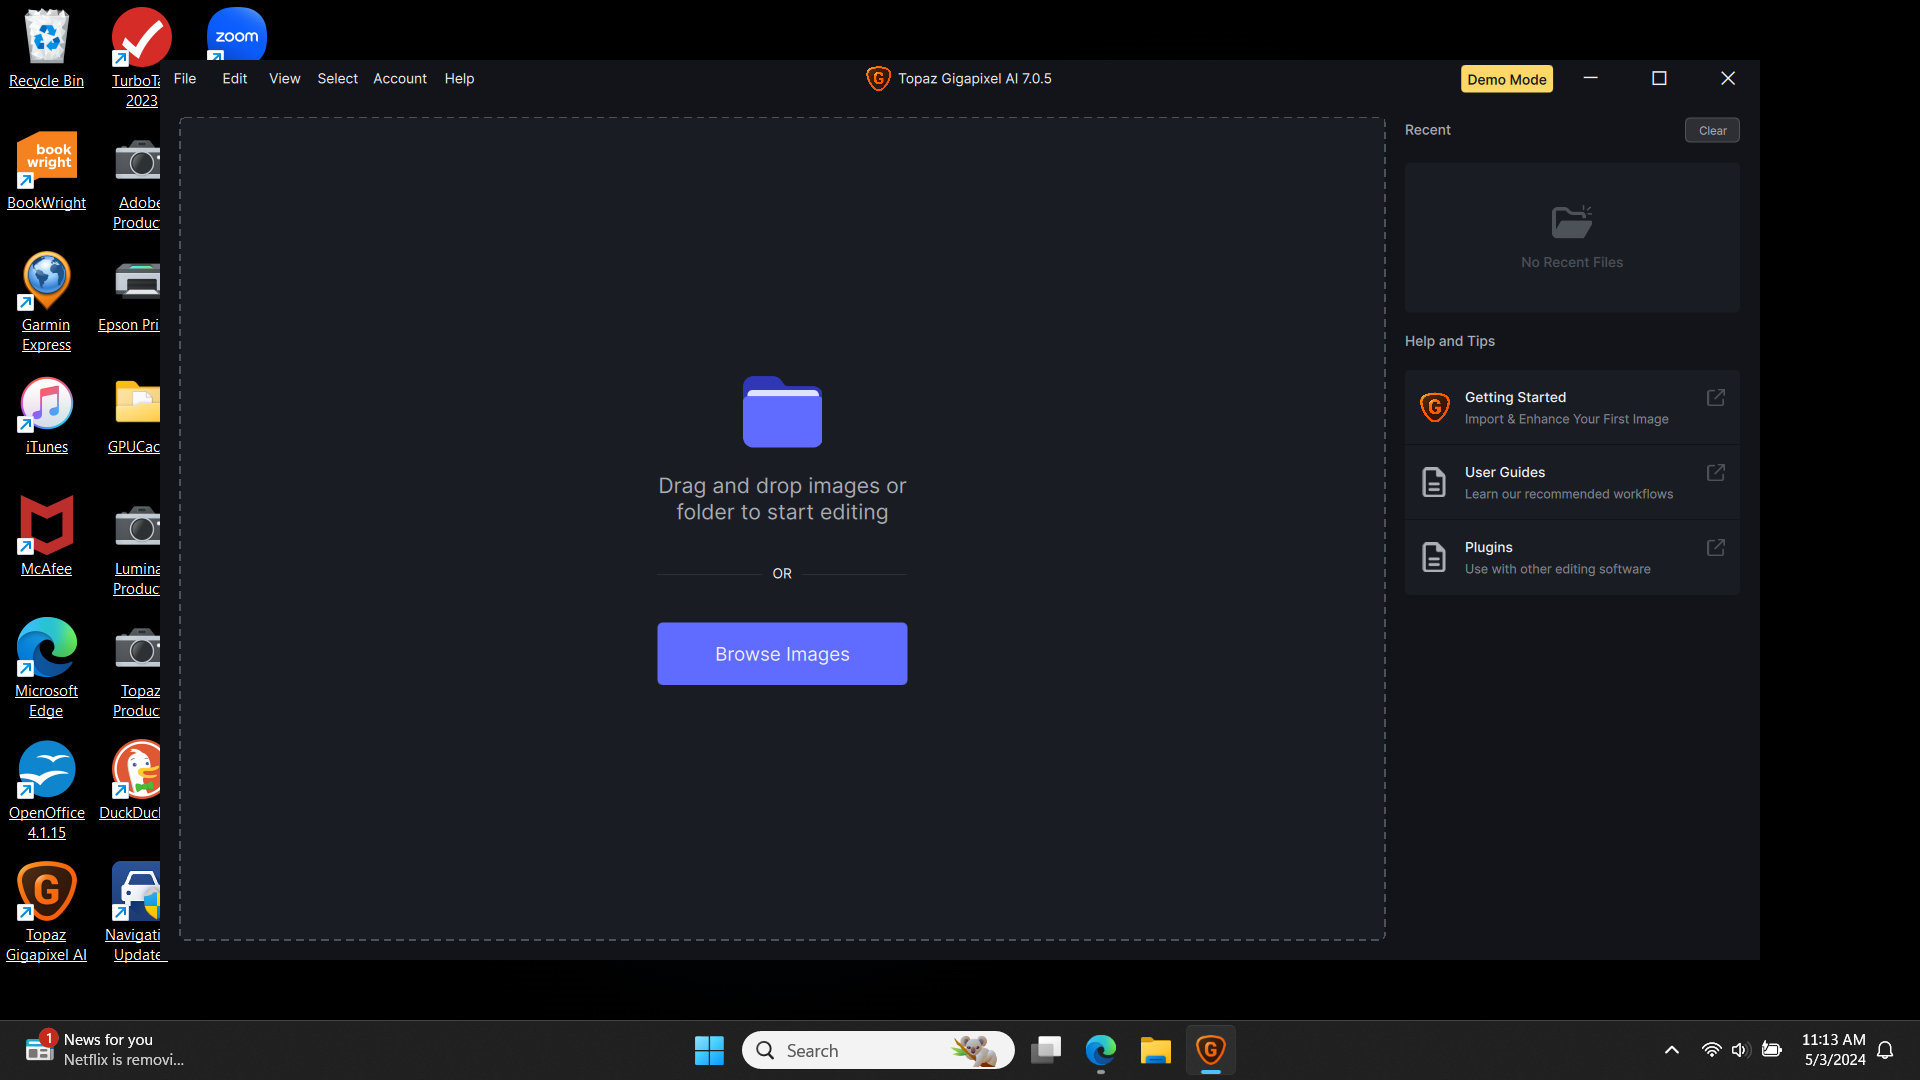The height and width of the screenshot is (1080, 1920).
Task: Click the document icon beside Plugins
Action: pyautogui.click(x=1434, y=557)
